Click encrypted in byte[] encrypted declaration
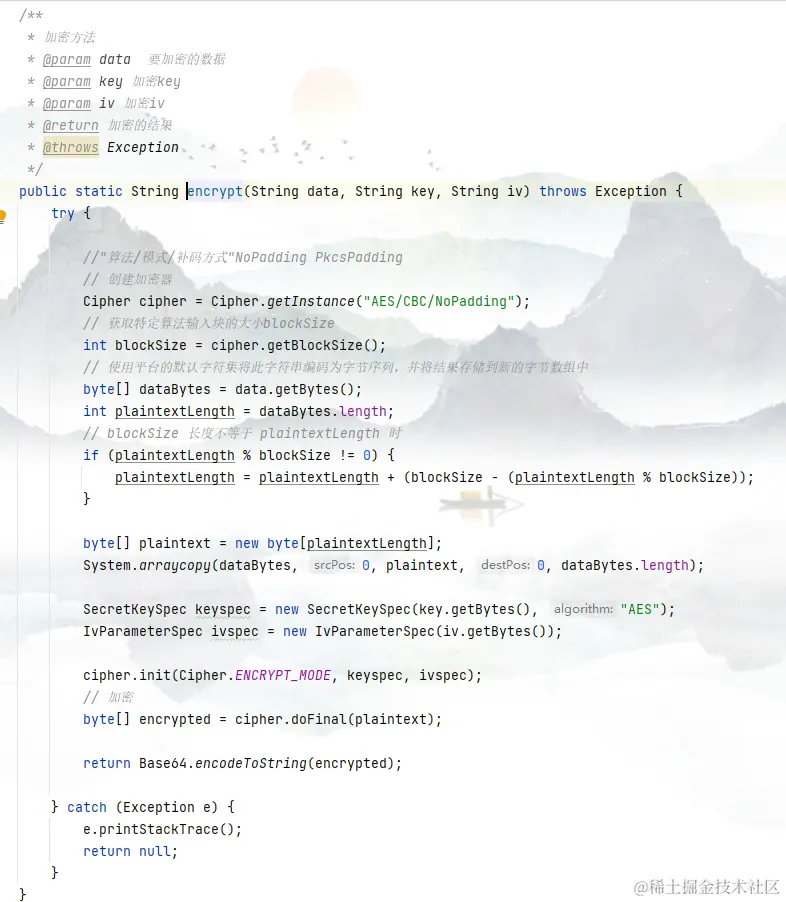The width and height of the screenshot is (786, 902). tap(175, 720)
